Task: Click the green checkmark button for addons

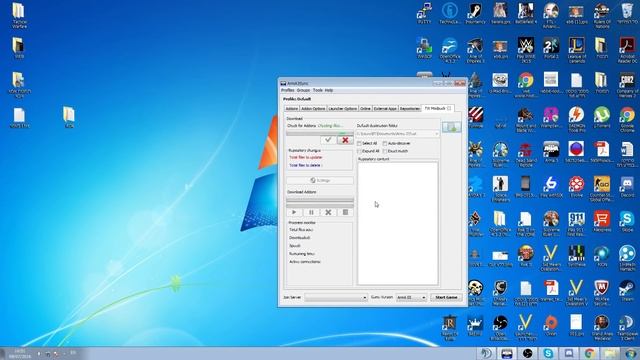Action: coord(328,140)
